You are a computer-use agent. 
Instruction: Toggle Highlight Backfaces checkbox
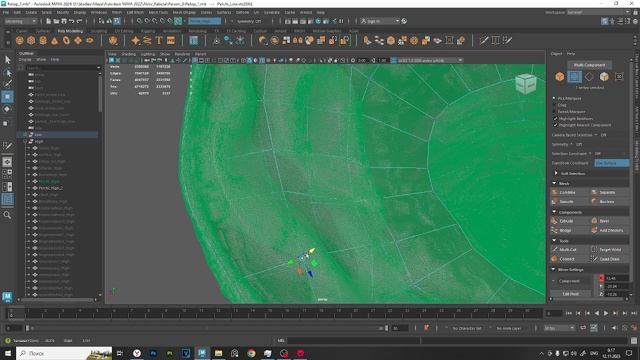[x=555, y=118]
